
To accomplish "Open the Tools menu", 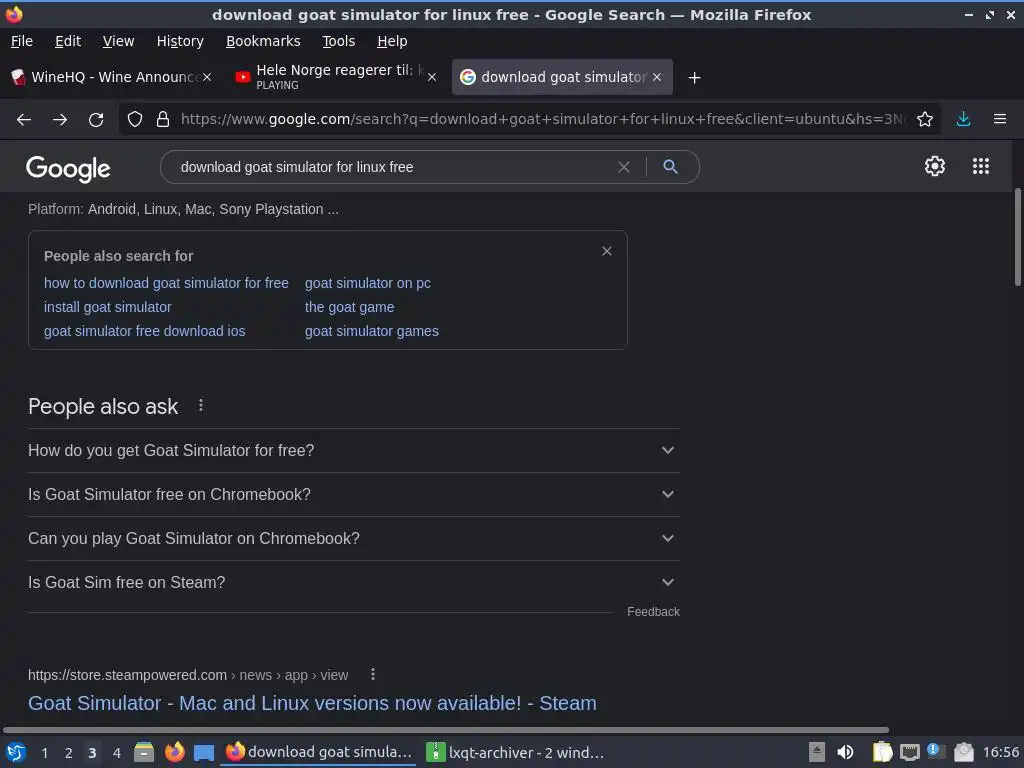I will [338, 41].
